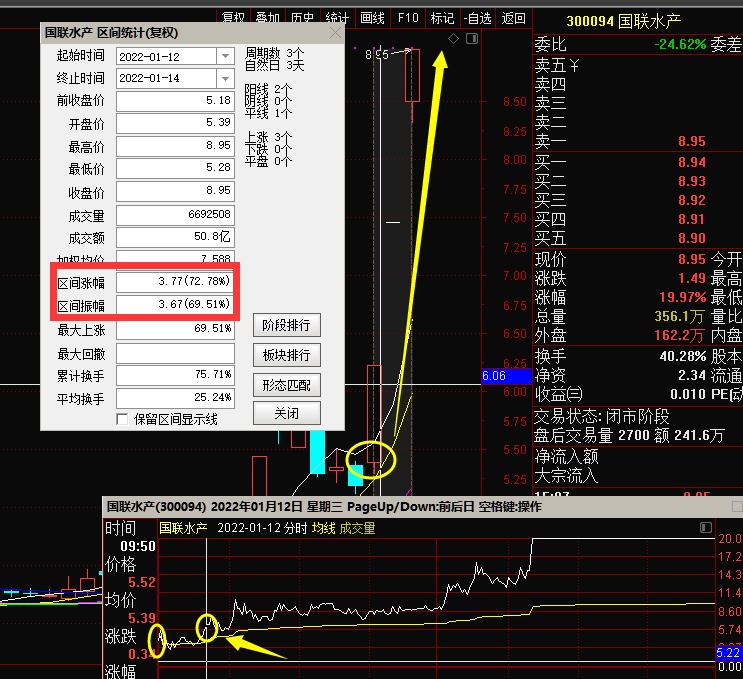
Task: Click 历史 in the chart toolbar
Action: click(302, 18)
